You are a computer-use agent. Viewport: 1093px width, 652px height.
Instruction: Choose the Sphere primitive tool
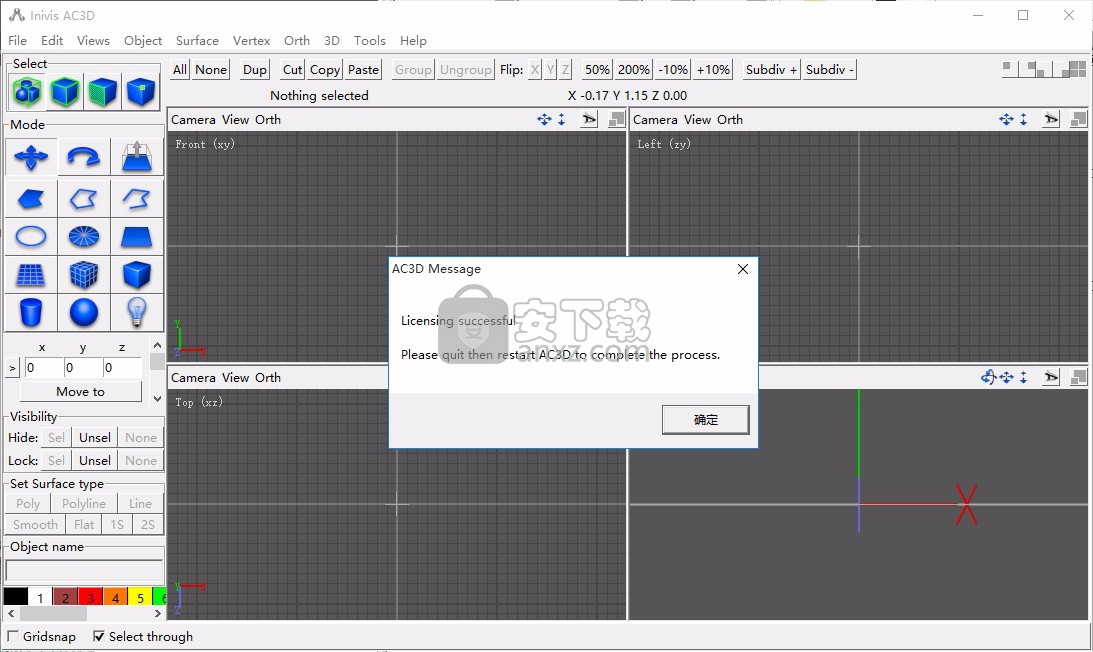pyautogui.click(x=84, y=312)
